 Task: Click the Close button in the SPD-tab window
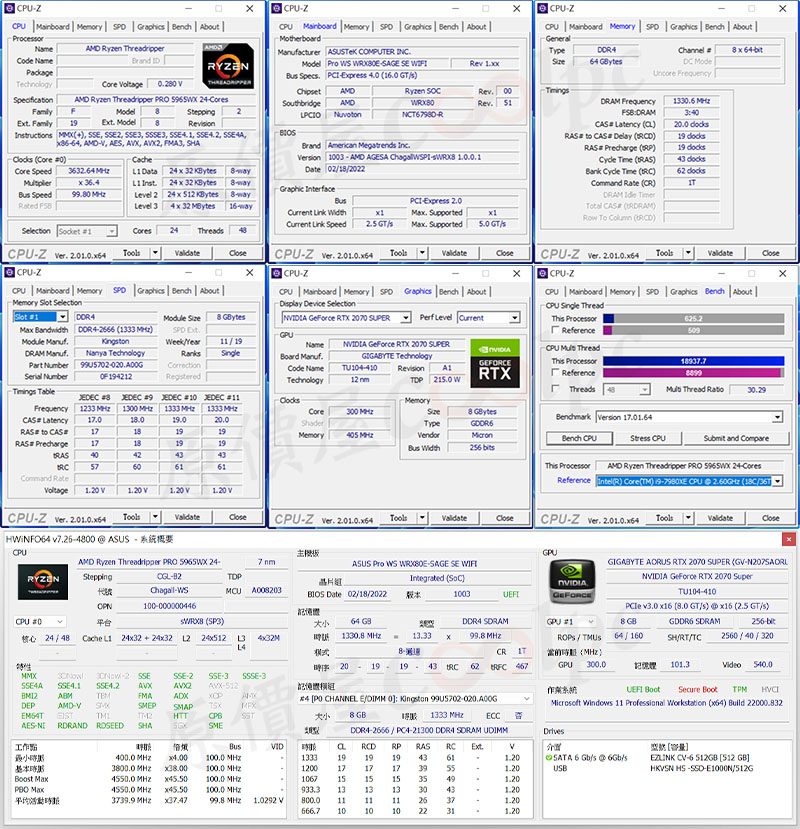coord(237,517)
